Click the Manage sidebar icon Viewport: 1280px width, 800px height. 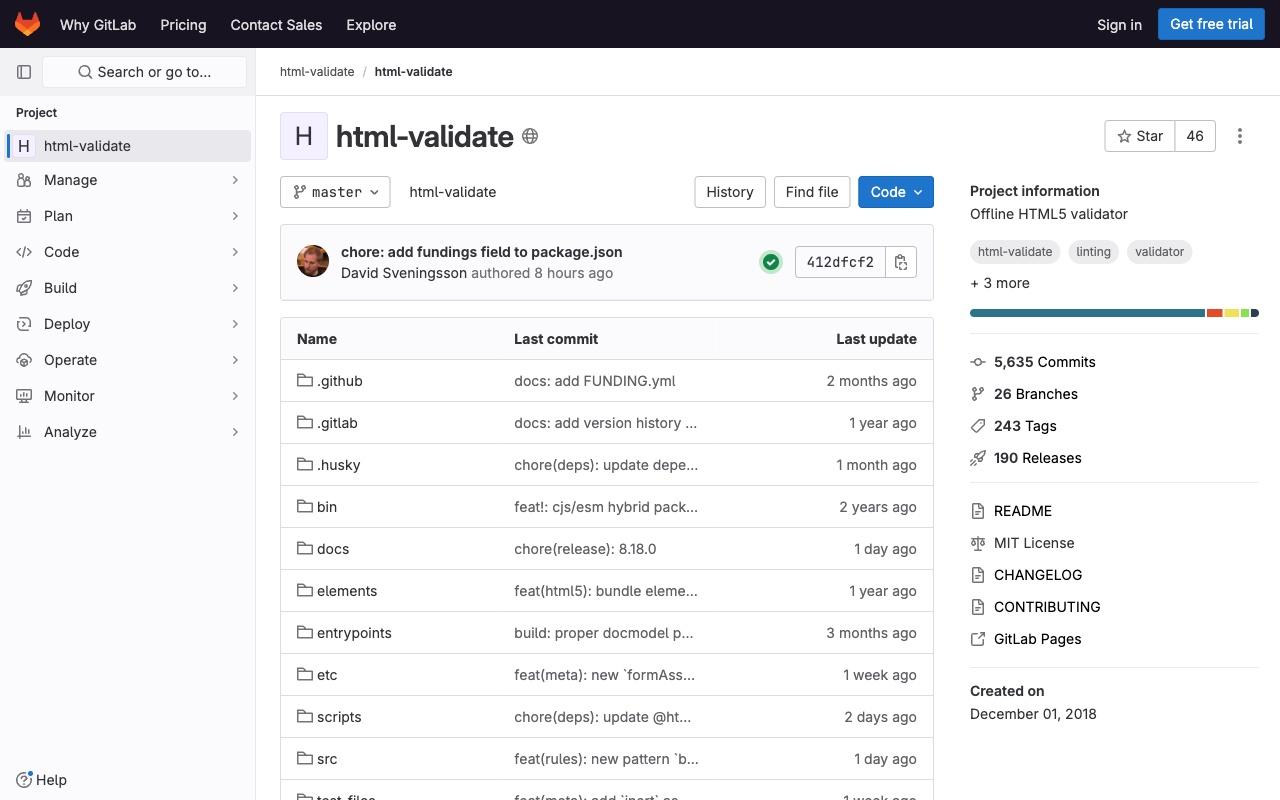click(24, 180)
